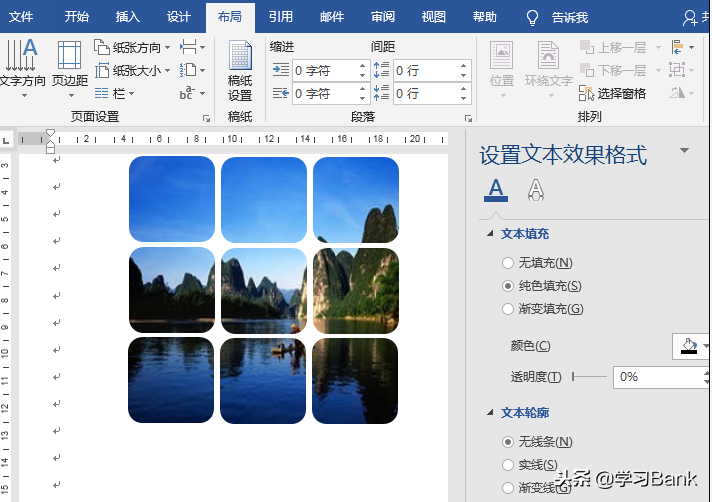This screenshot has width=712, height=502.
Task: Open the format pane options dropdown arrow
Action: click(684, 150)
